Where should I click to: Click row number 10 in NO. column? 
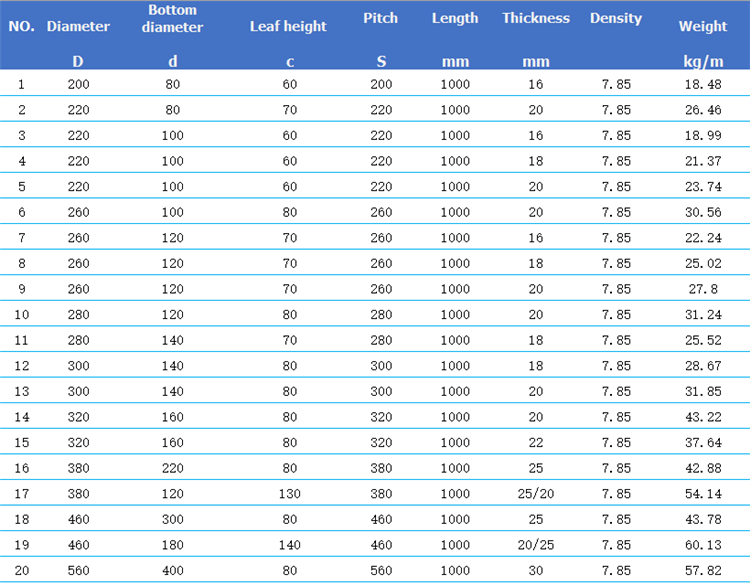pyautogui.click(x=22, y=314)
